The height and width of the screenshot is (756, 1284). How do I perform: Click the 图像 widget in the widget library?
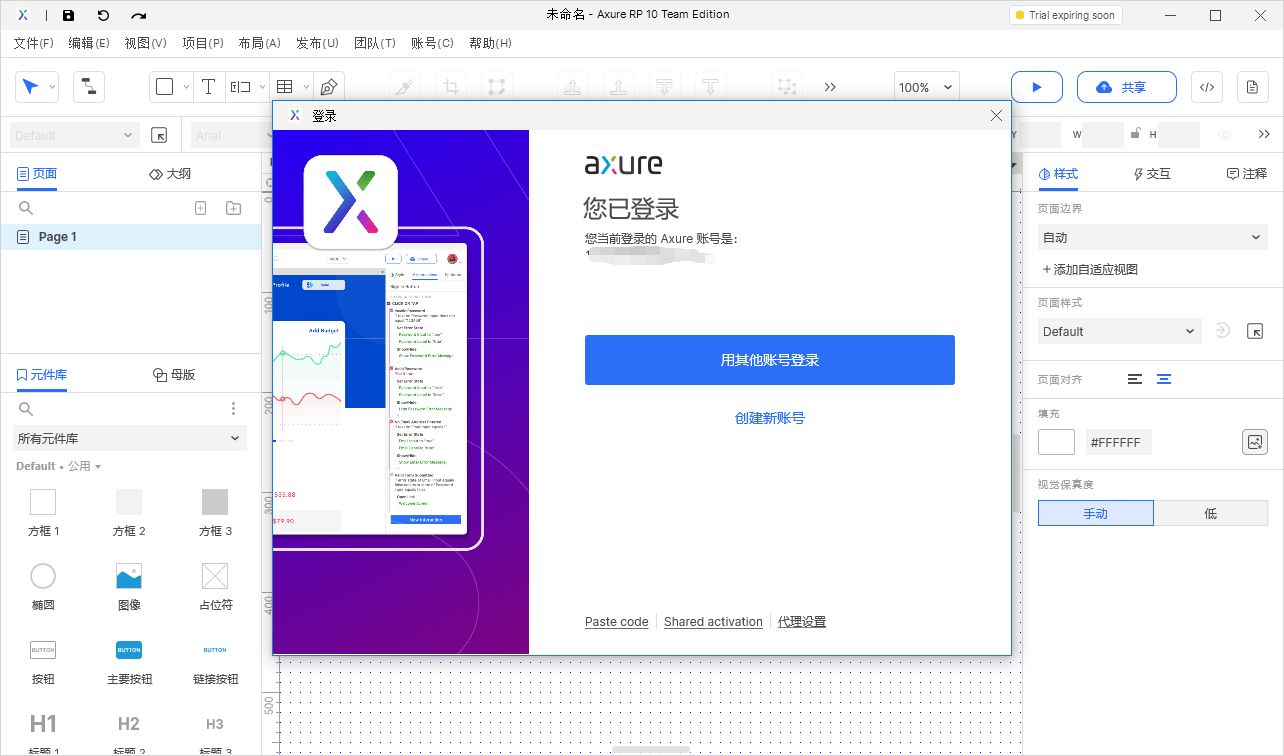[129, 576]
